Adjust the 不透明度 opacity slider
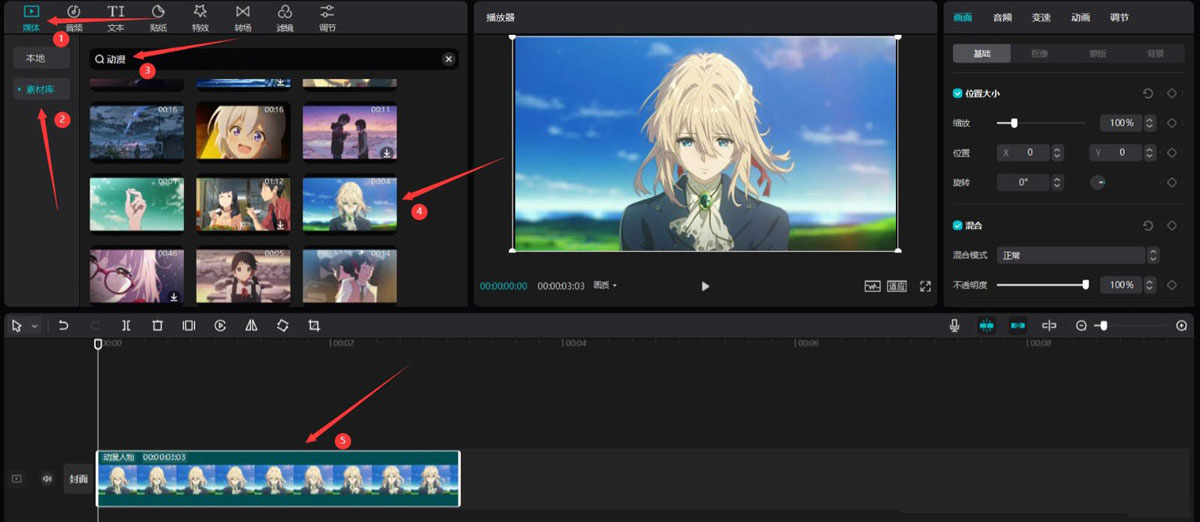The width and height of the screenshot is (1200, 522). [x=1085, y=285]
